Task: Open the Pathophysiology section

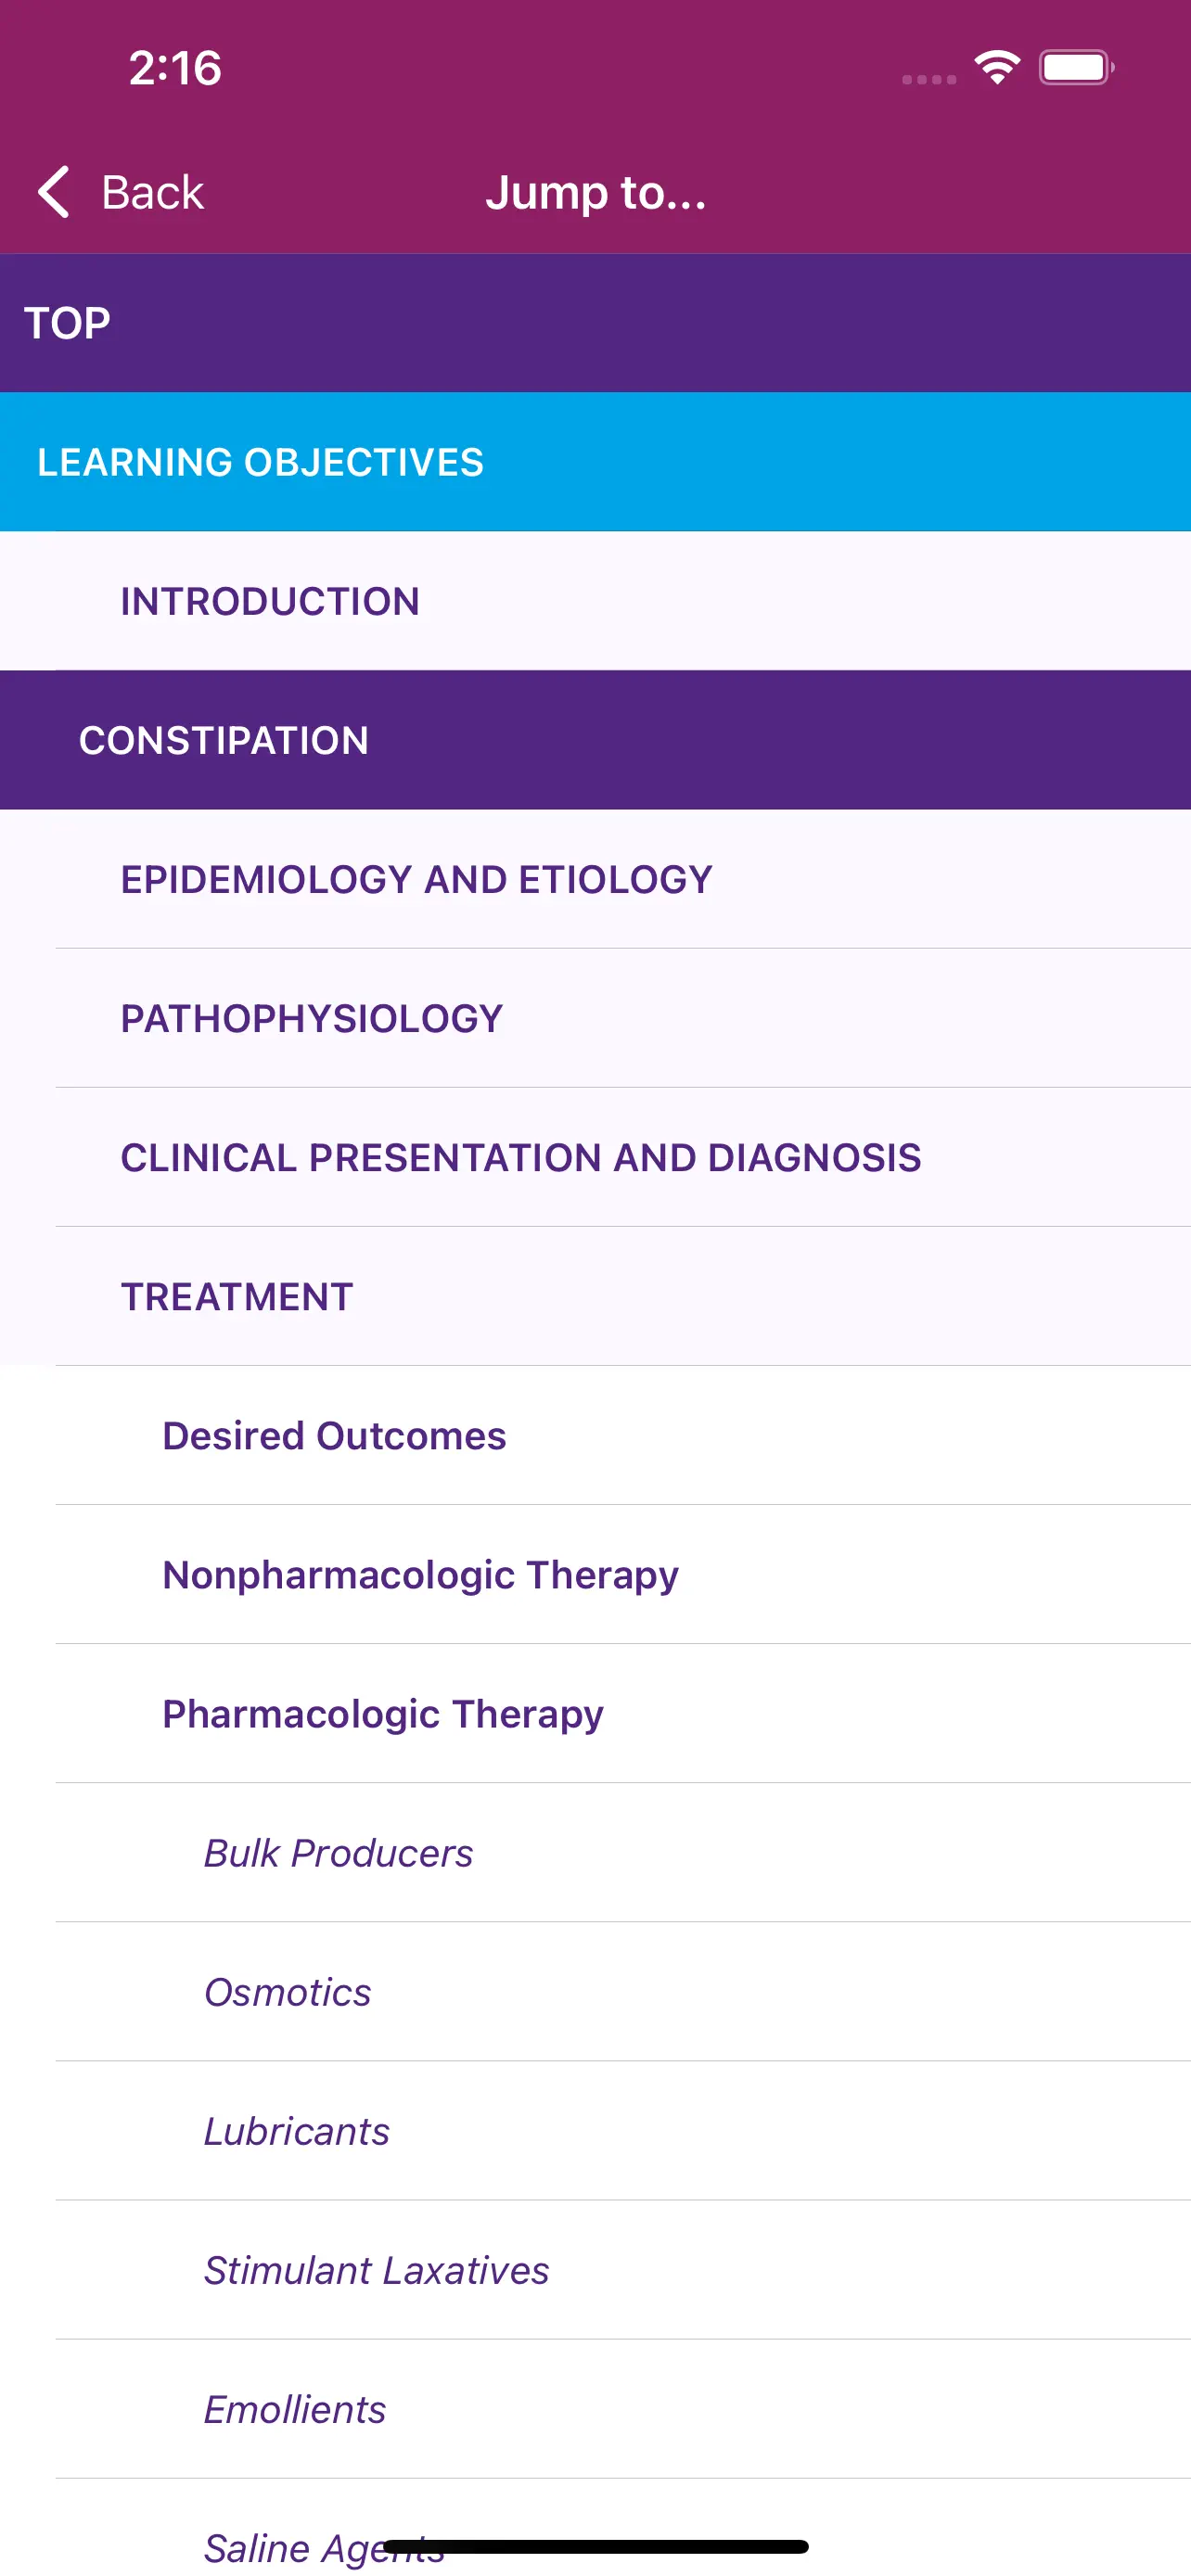Action: click(311, 1018)
